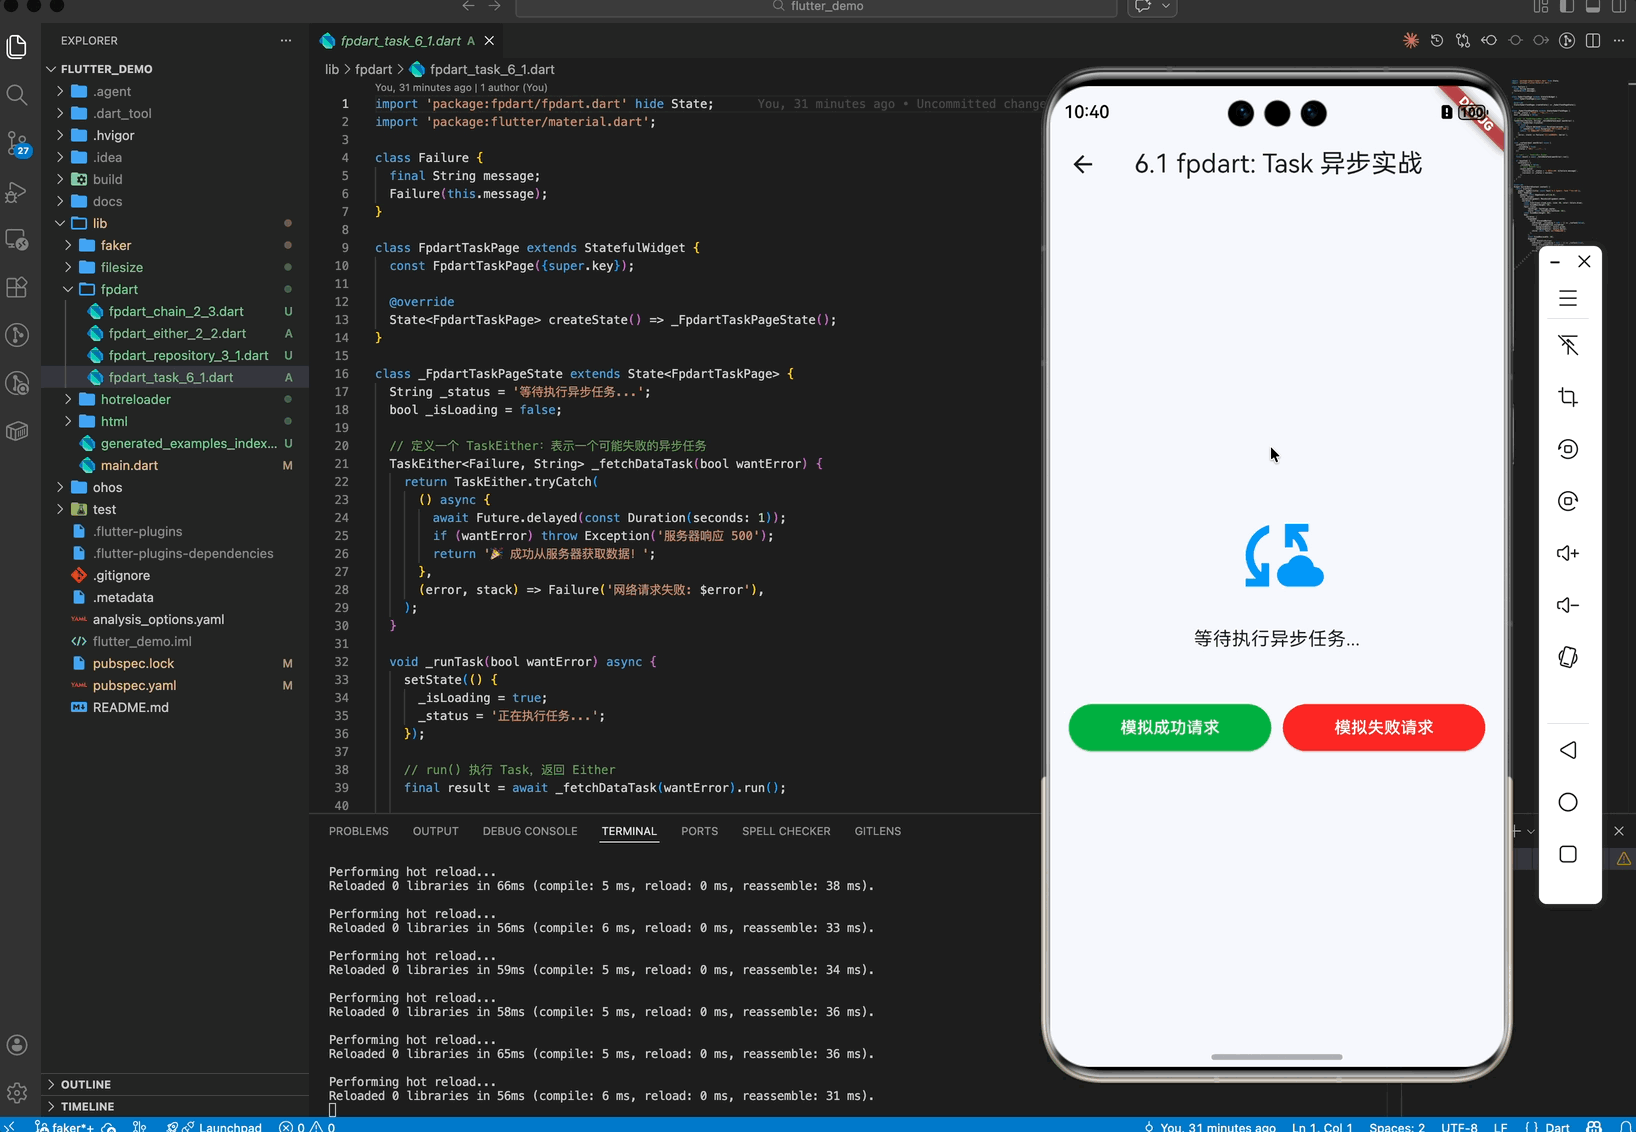Open Source Control view with 27 badge
Screen dimensions: 1636x1132
point(17,143)
